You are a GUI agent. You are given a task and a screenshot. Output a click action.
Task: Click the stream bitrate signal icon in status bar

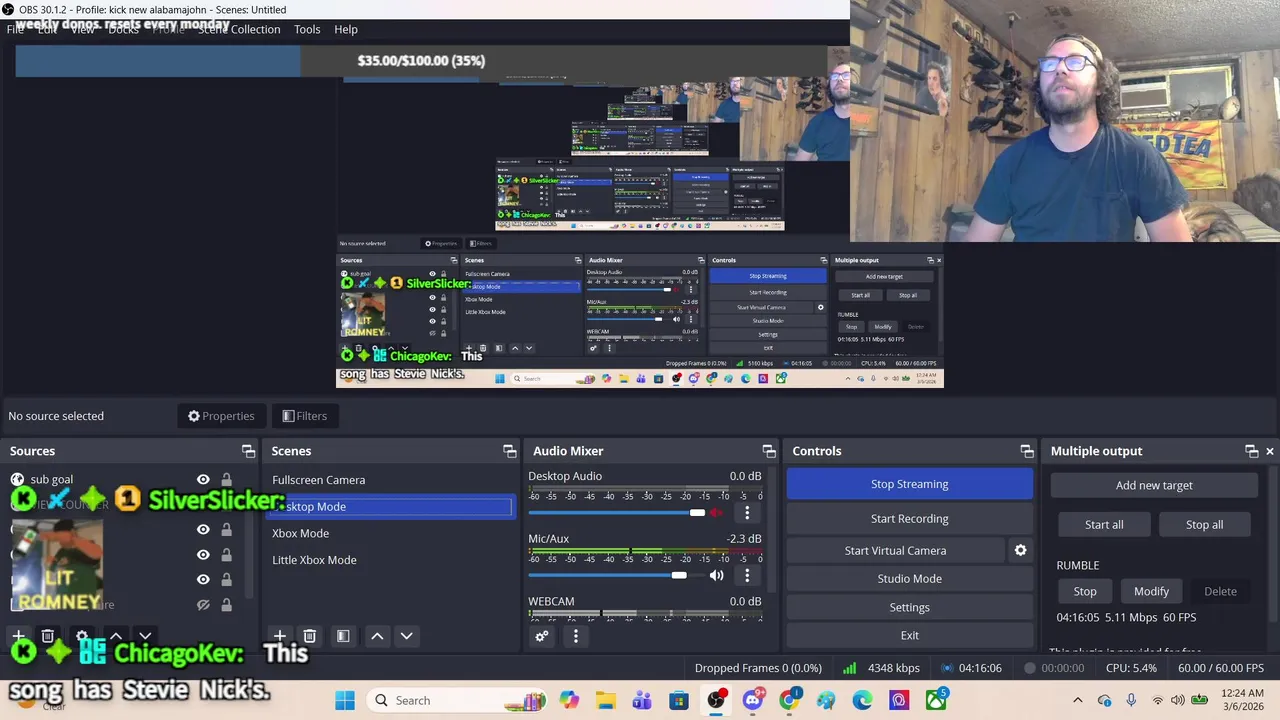pyautogui.click(x=849, y=668)
